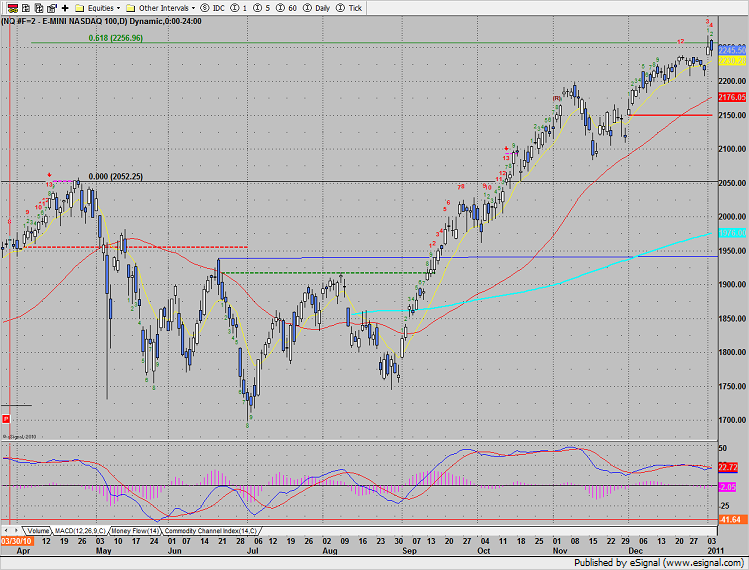
Task: Open the MACD(12,26,9,C) tab
Action: point(80,531)
